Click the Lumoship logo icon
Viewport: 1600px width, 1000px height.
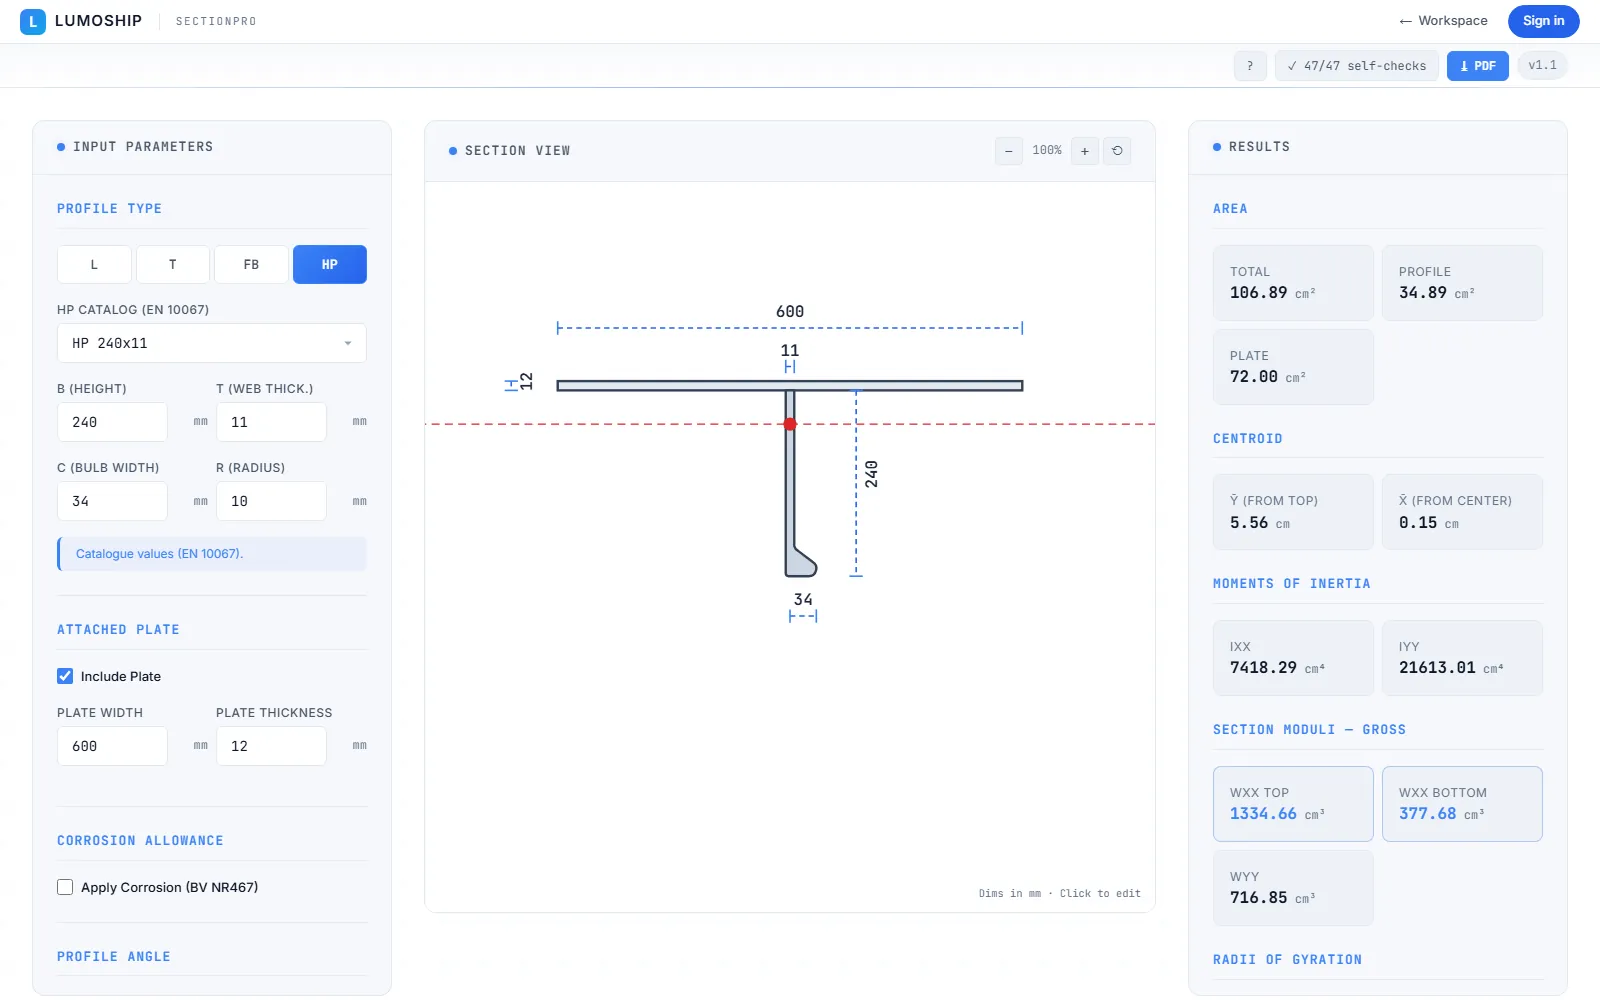[x=33, y=21]
